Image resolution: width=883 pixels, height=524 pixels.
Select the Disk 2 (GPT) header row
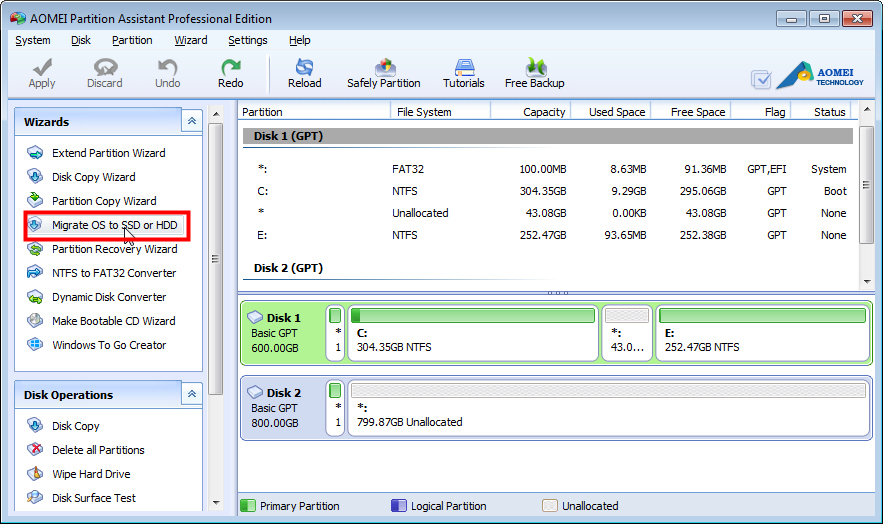pyautogui.click(x=548, y=268)
